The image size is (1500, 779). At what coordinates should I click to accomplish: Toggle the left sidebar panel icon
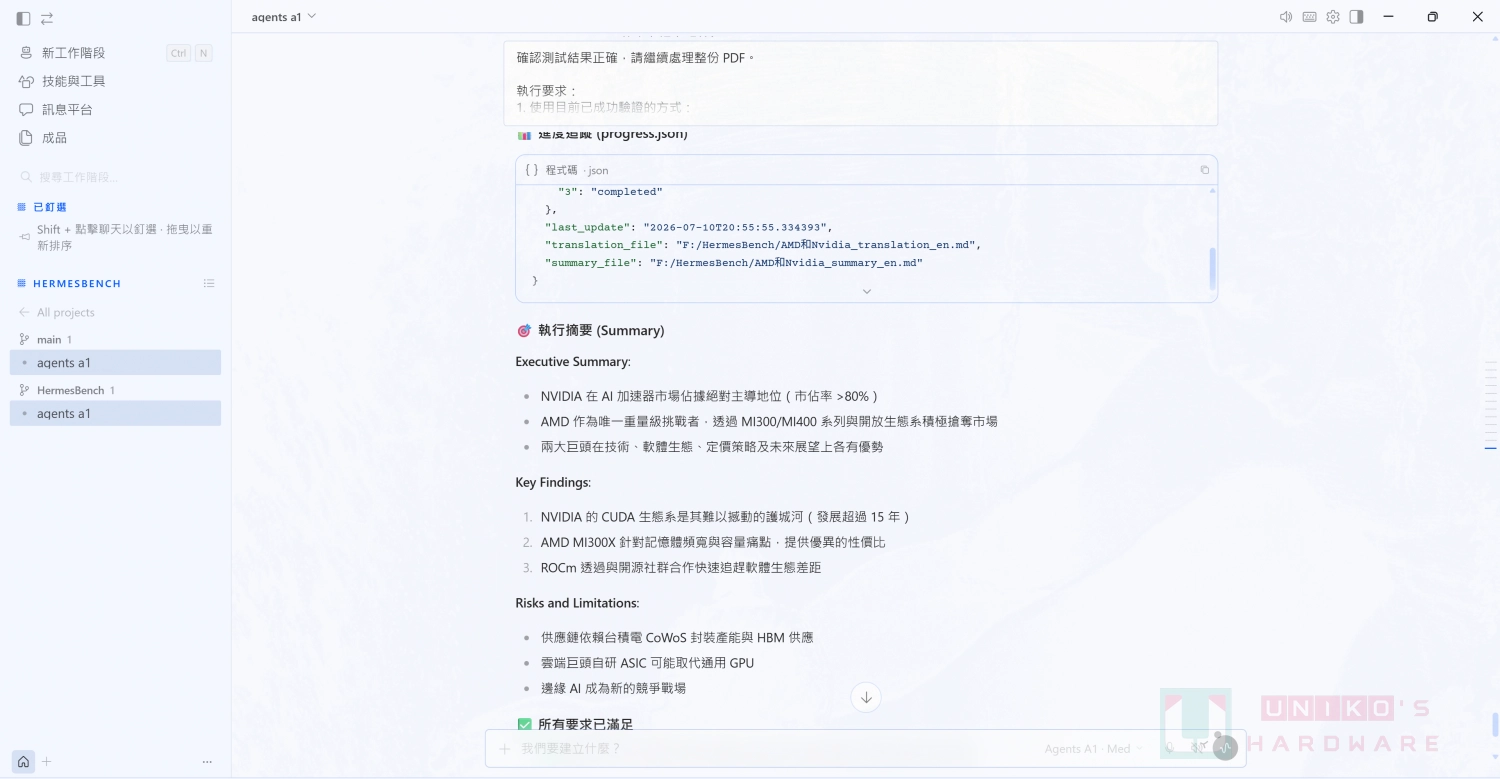(x=24, y=18)
